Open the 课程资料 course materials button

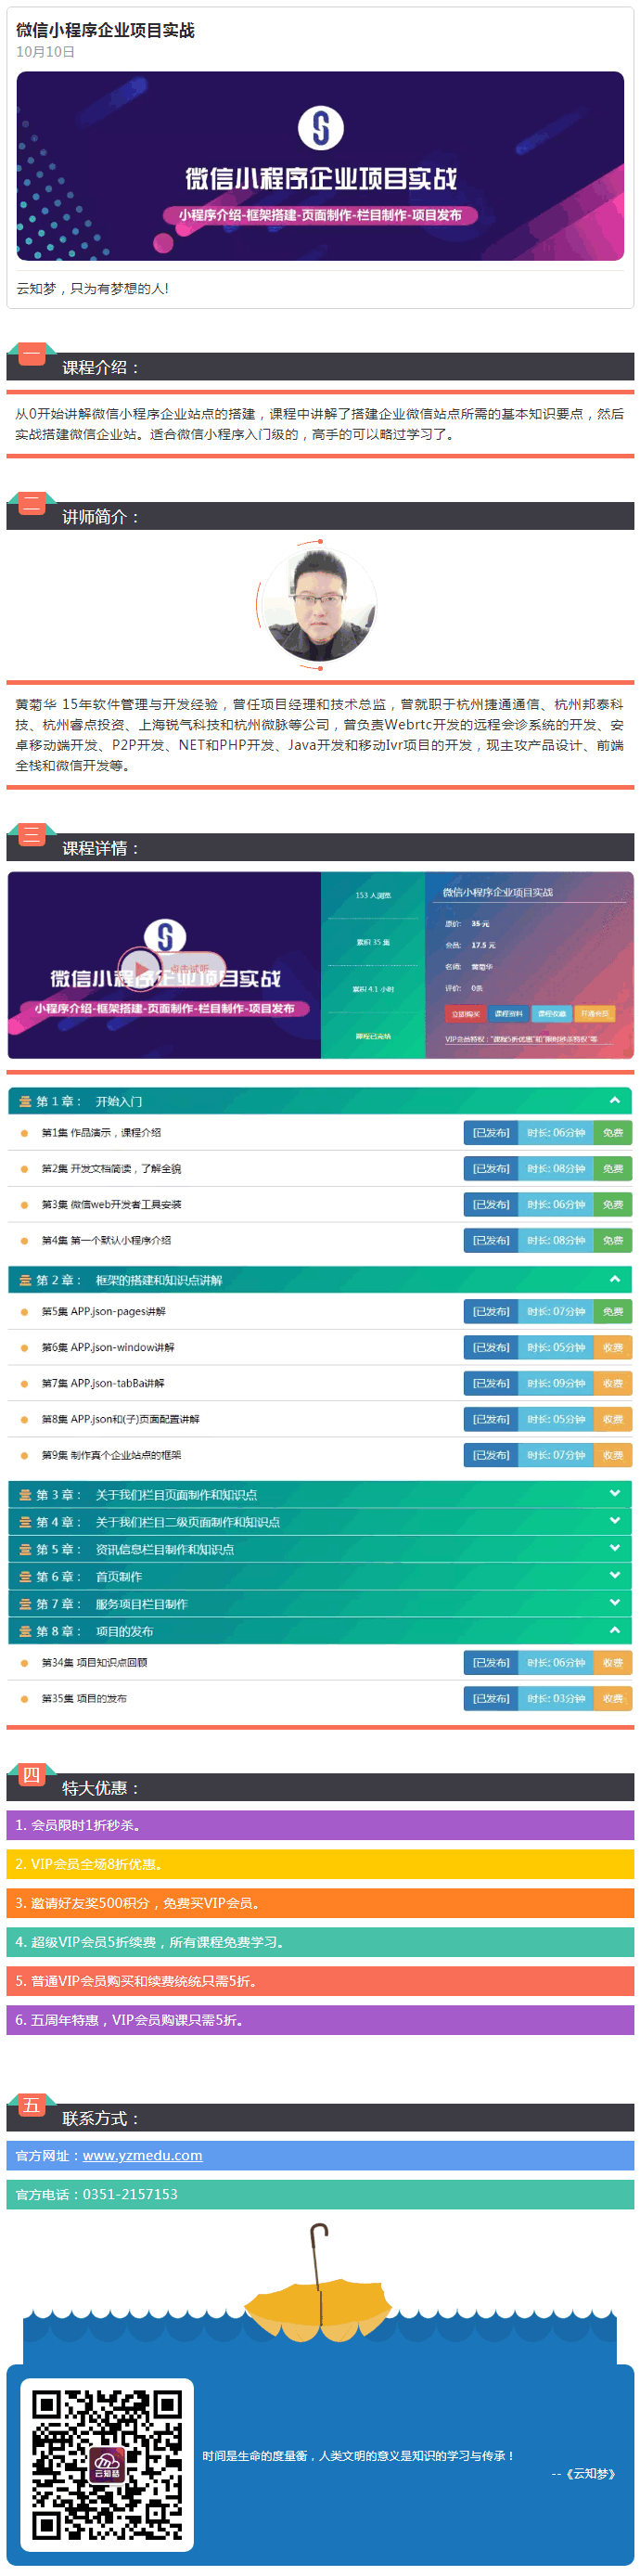tap(508, 1013)
